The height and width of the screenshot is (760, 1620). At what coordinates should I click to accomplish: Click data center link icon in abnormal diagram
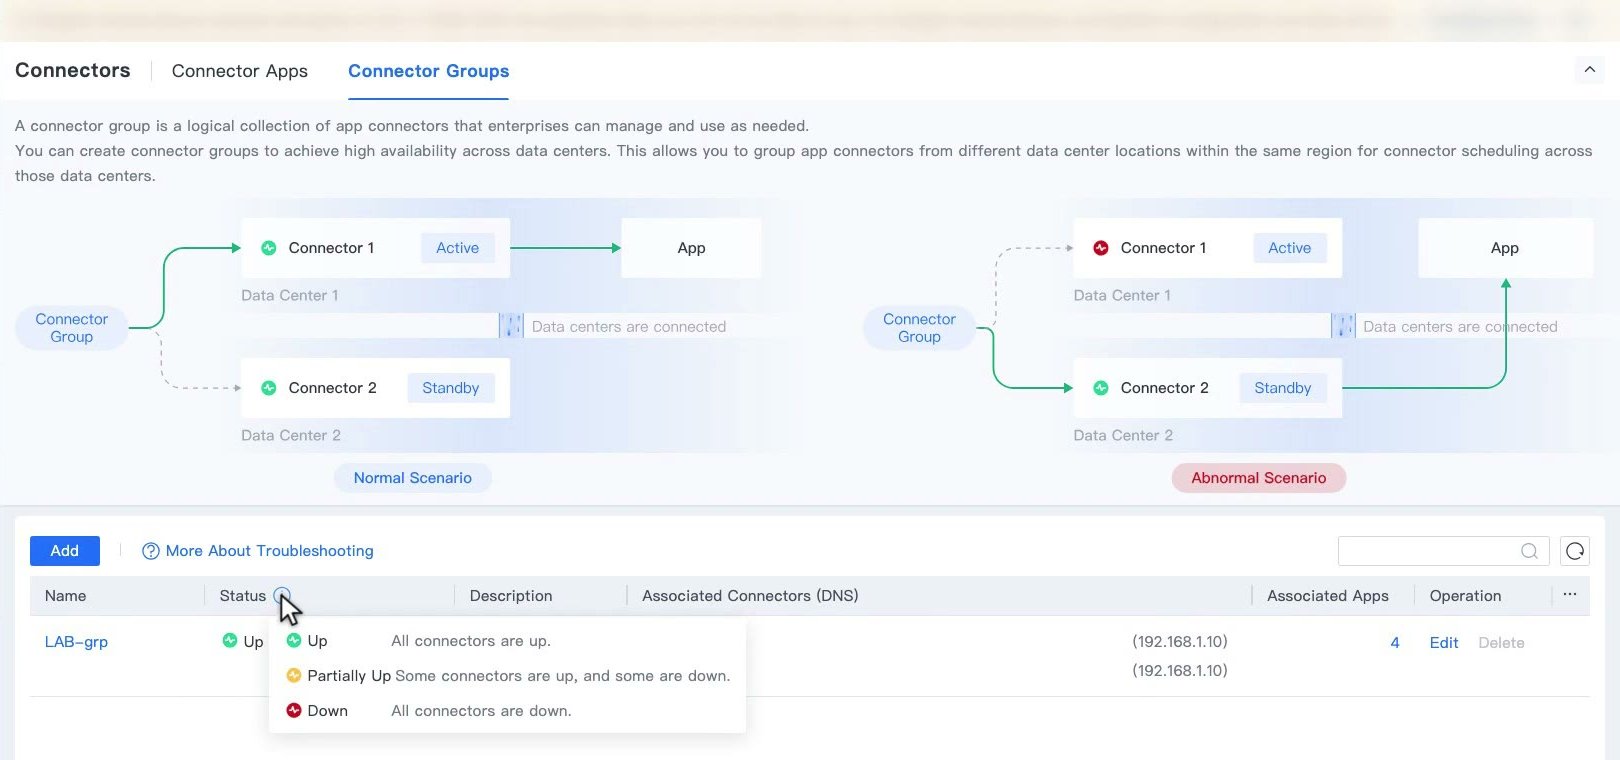click(1343, 326)
